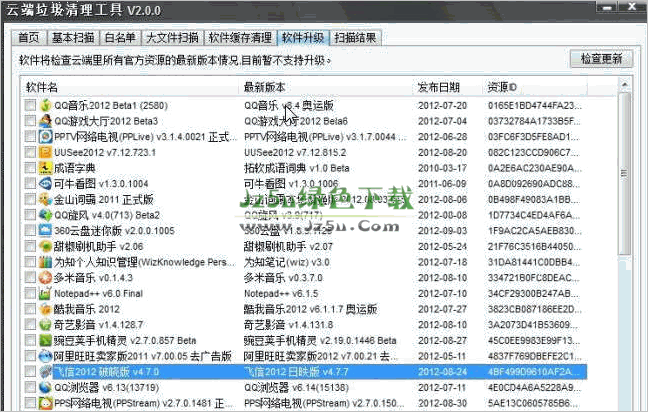Check the 金山词霸 2011 正式版 checkbox

click(30, 200)
